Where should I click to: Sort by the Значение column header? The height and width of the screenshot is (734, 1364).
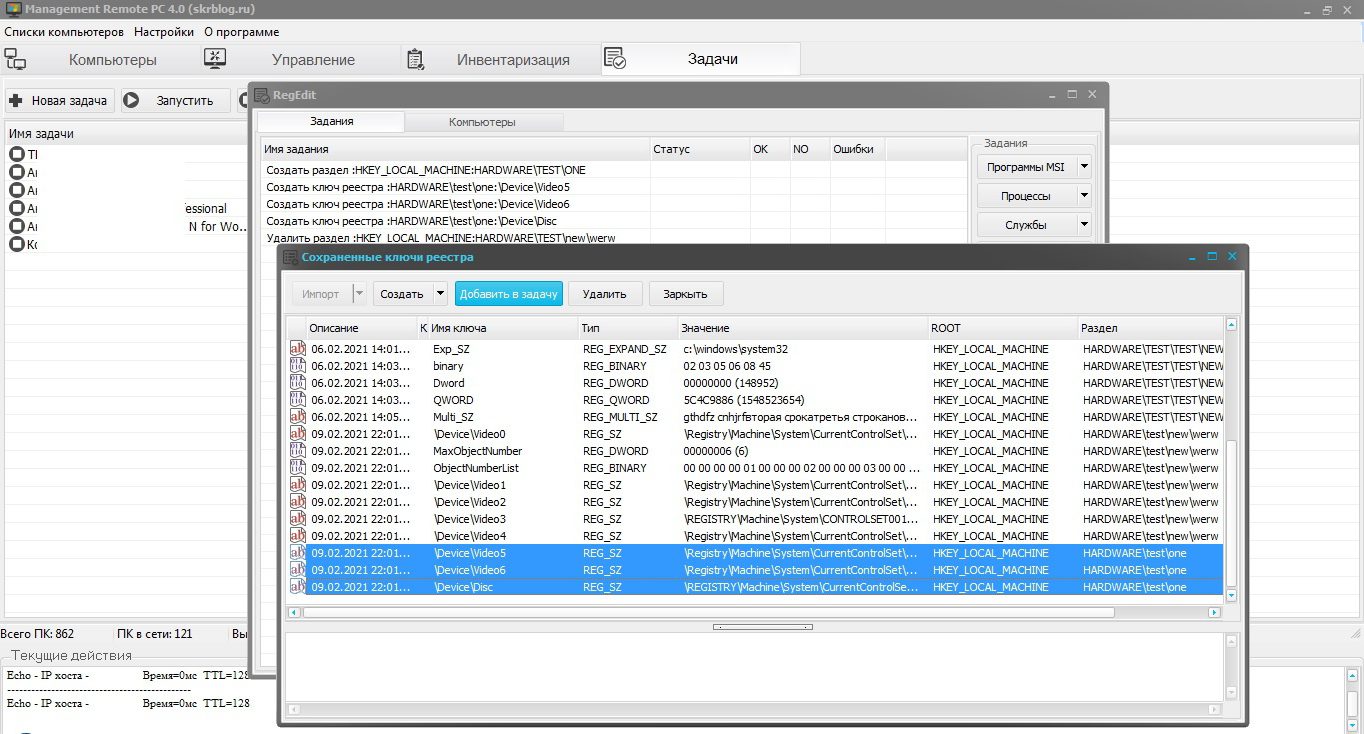[803, 328]
